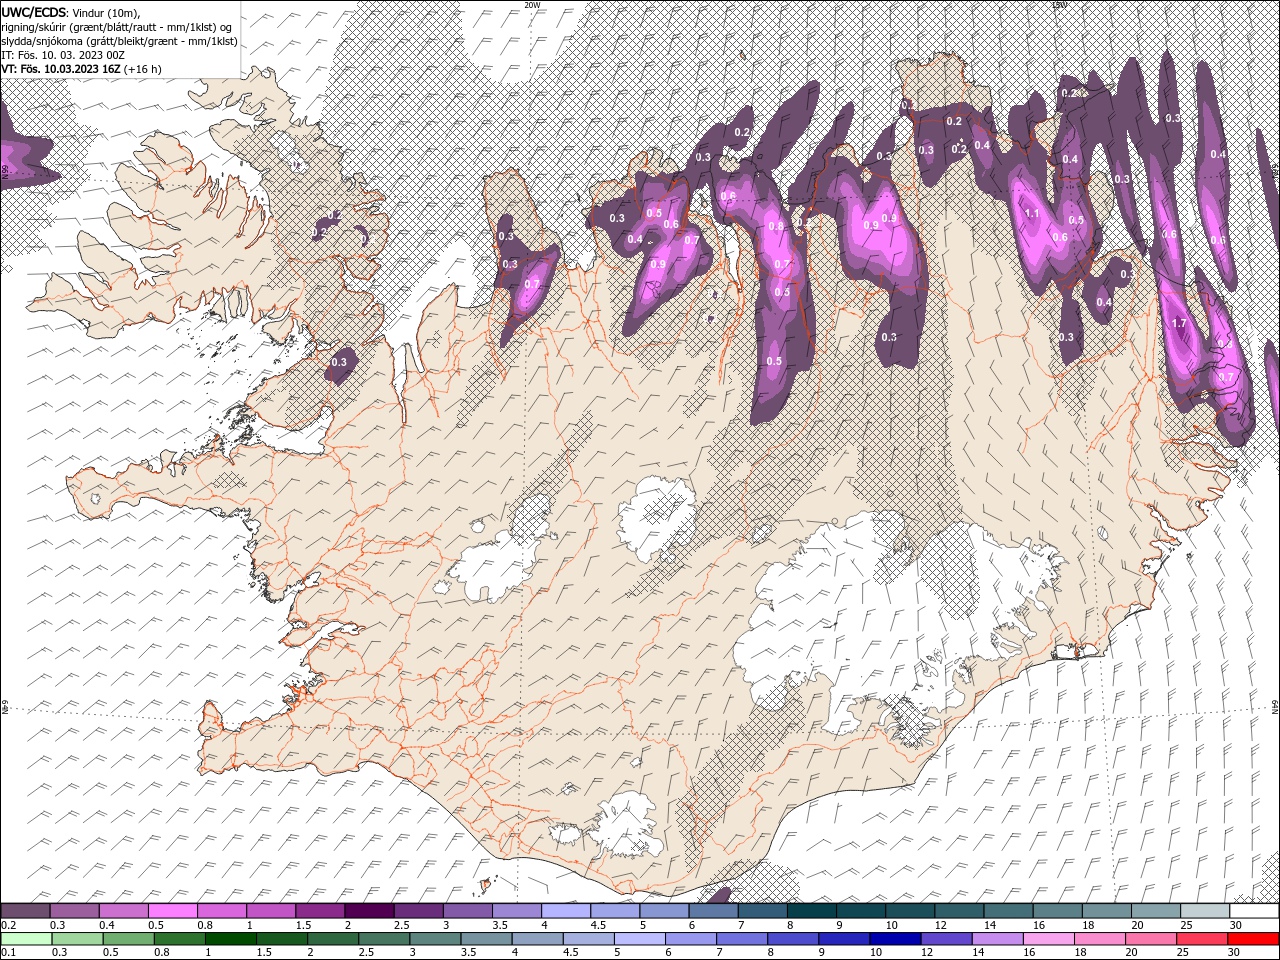Click the bottom-scale swatch between 20 and 25
The width and height of the screenshot is (1280, 960).
pyautogui.click(x=1149, y=938)
